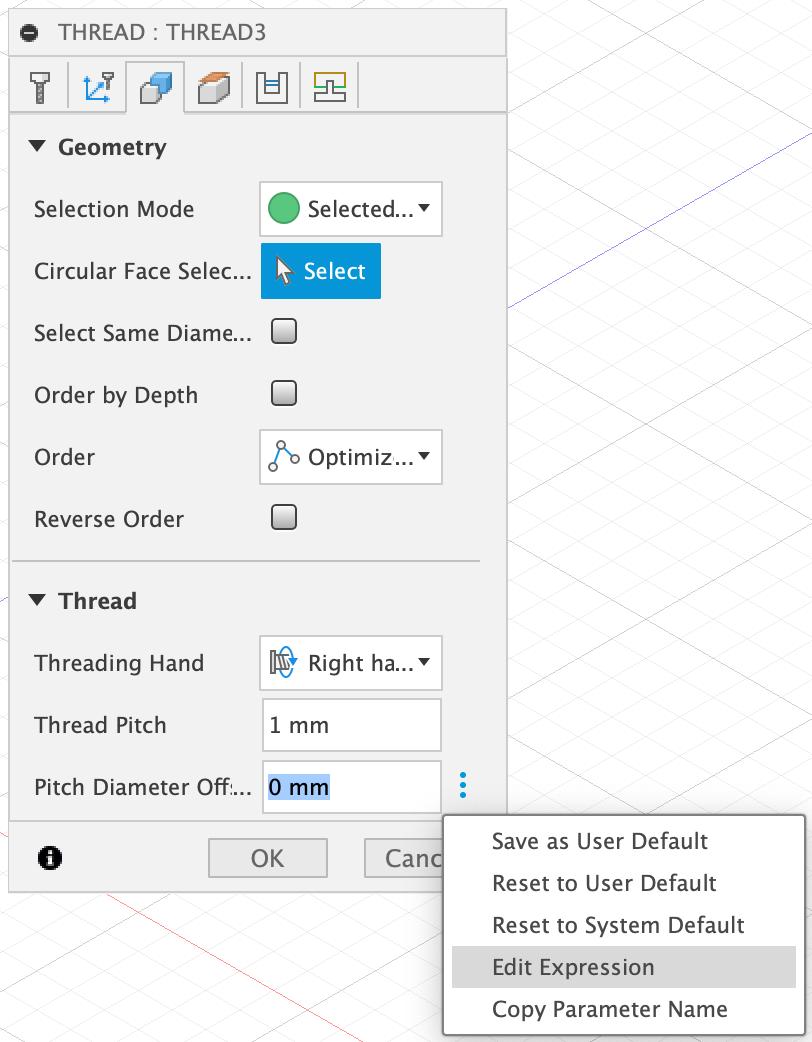This screenshot has height=1042, width=812.
Task: Choose Save as User Default
Action: point(623,841)
